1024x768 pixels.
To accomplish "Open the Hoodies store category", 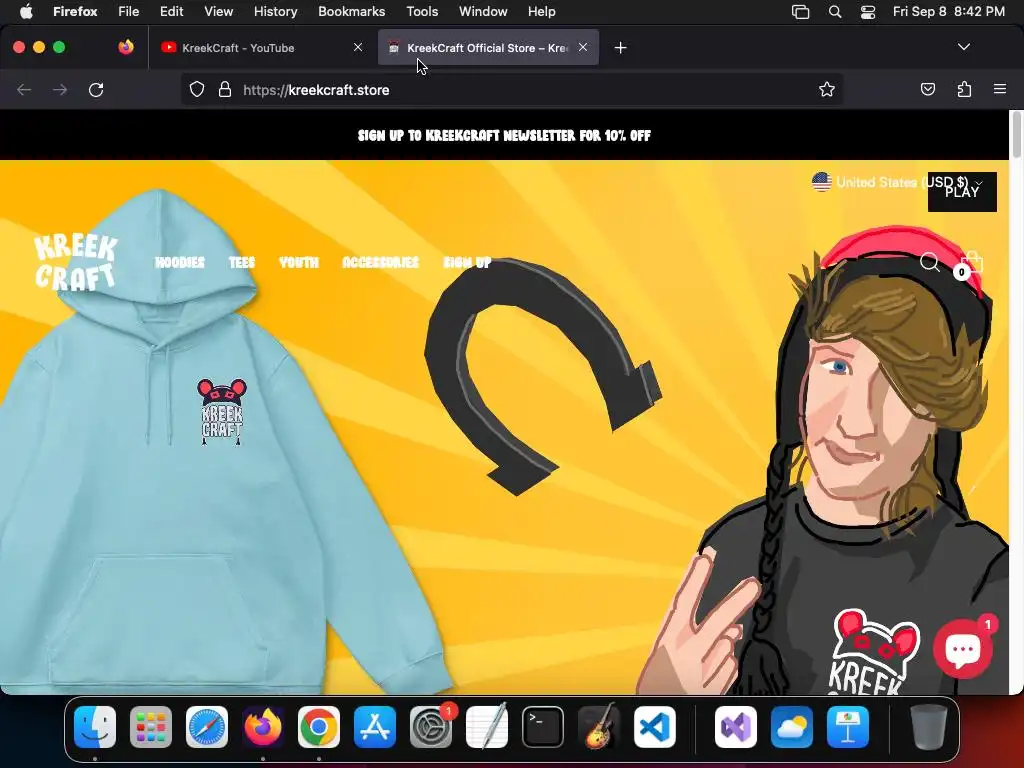I will (180, 263).
